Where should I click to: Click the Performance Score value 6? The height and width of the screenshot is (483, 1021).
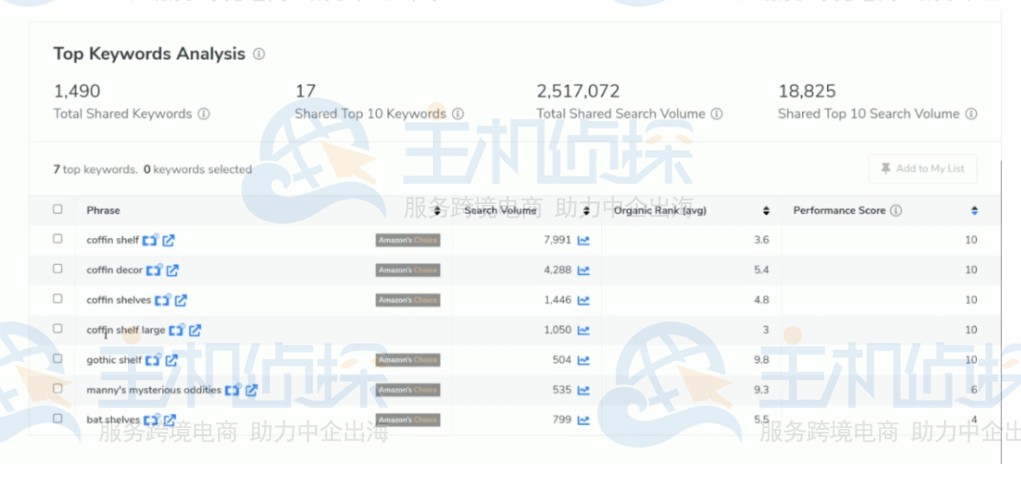[974, 390]
